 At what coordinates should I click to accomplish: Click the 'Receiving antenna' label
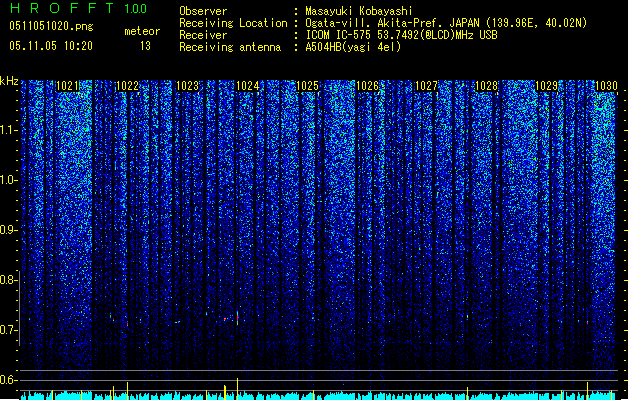pyautogui.click(x=230, y=47)
